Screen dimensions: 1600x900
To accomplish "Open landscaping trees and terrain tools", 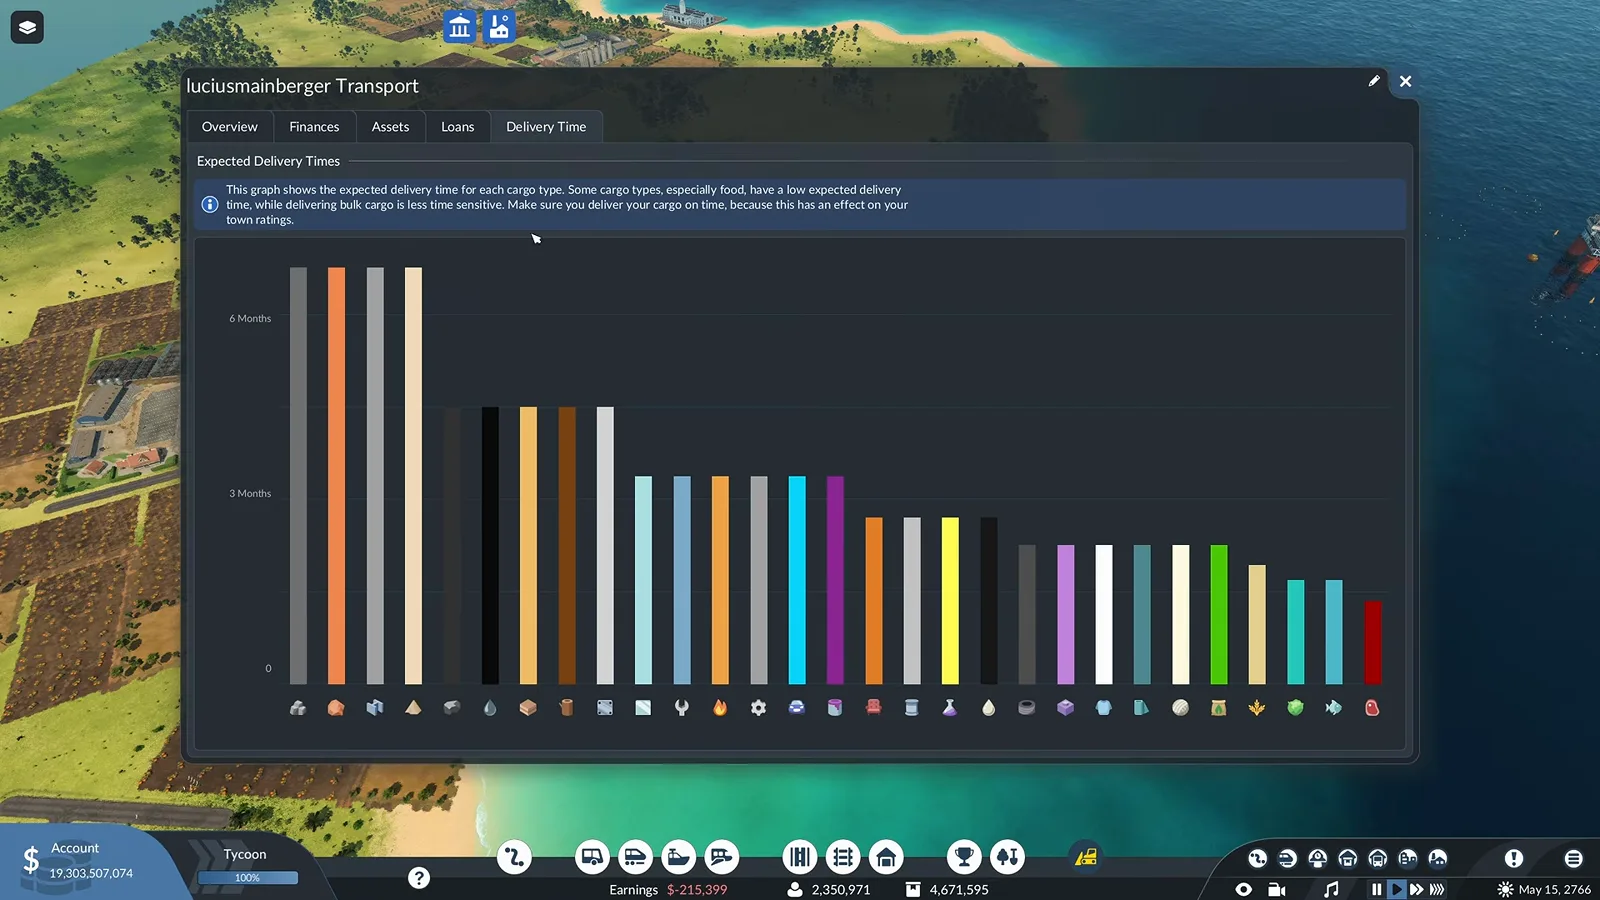I will pyautogui.click(x=1007, y=857).
